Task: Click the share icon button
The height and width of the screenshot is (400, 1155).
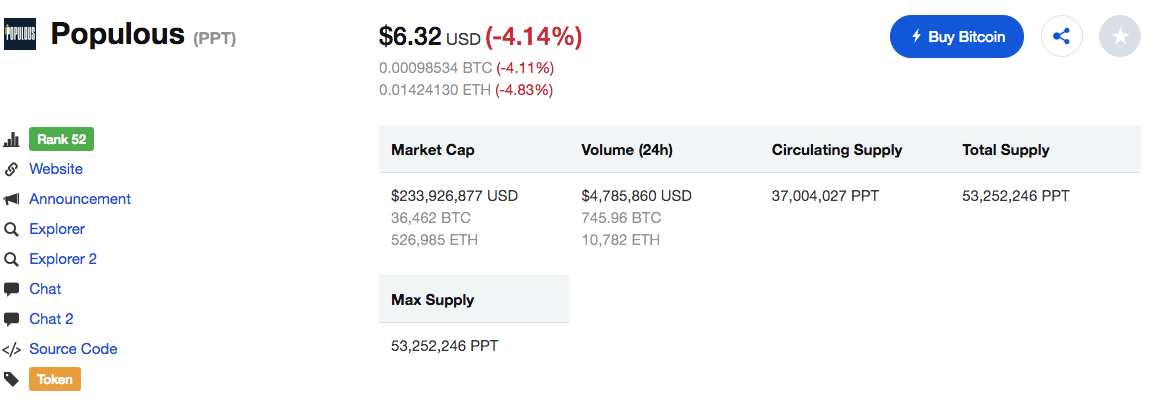Action: tap(1062, 37)
